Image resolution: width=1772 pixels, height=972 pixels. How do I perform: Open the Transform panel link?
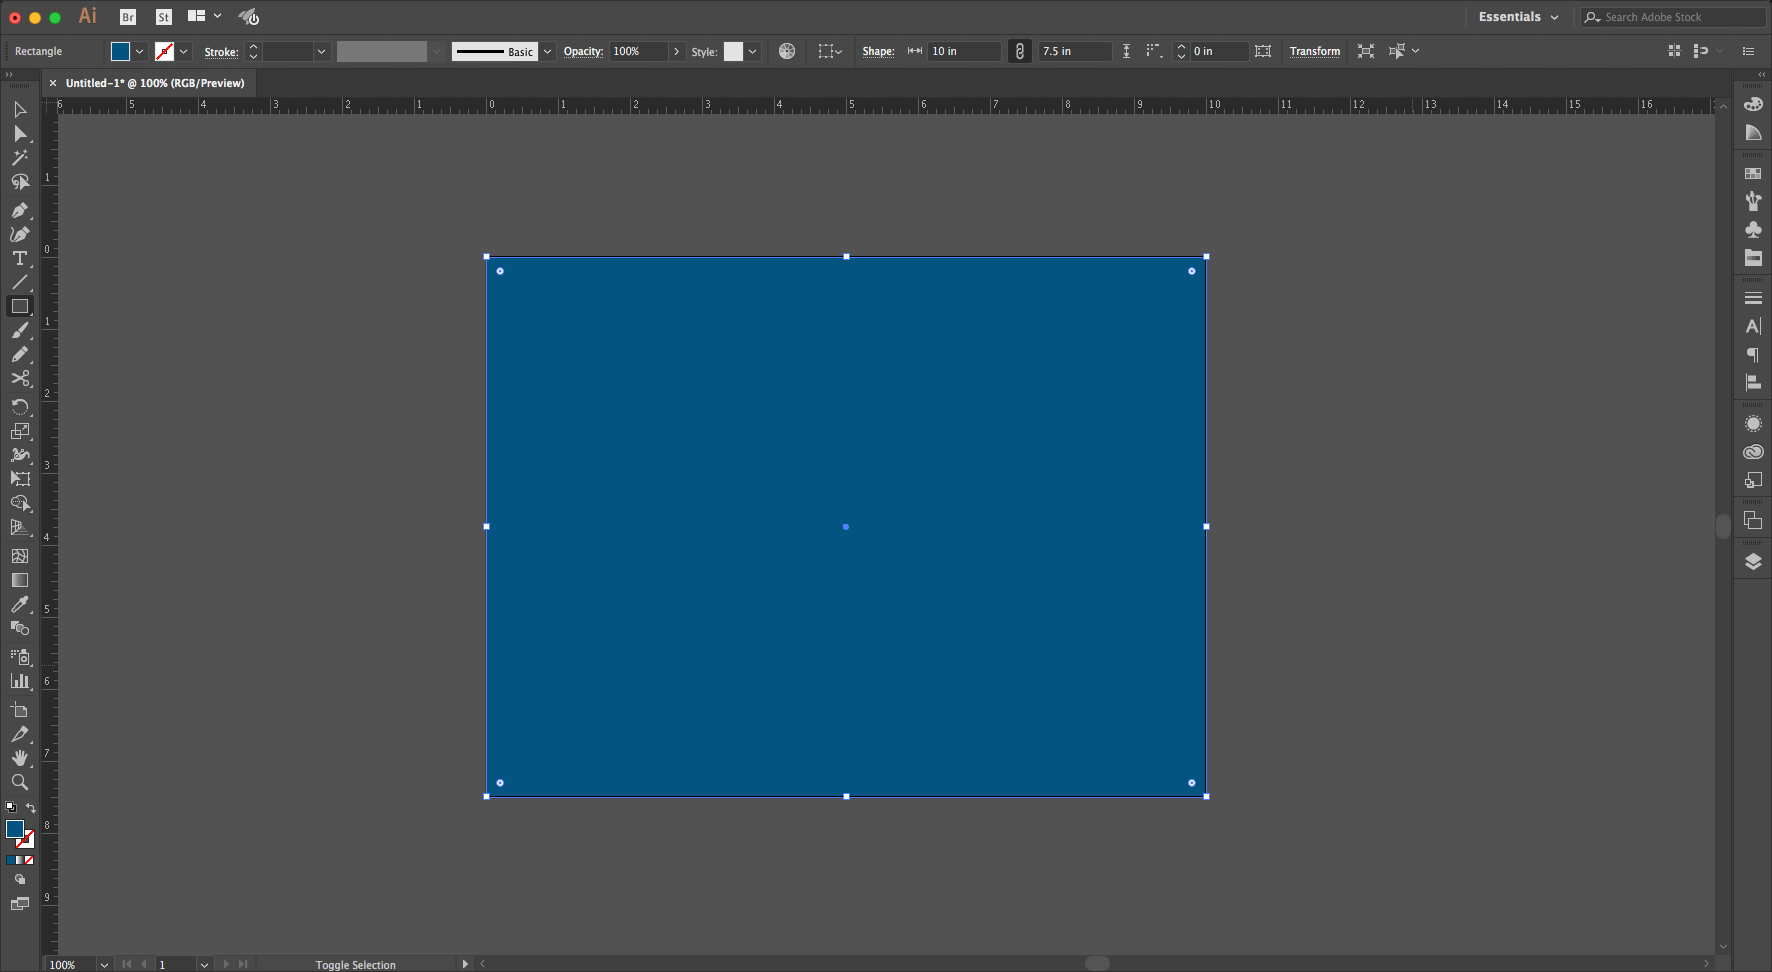tap(1314, 51)
